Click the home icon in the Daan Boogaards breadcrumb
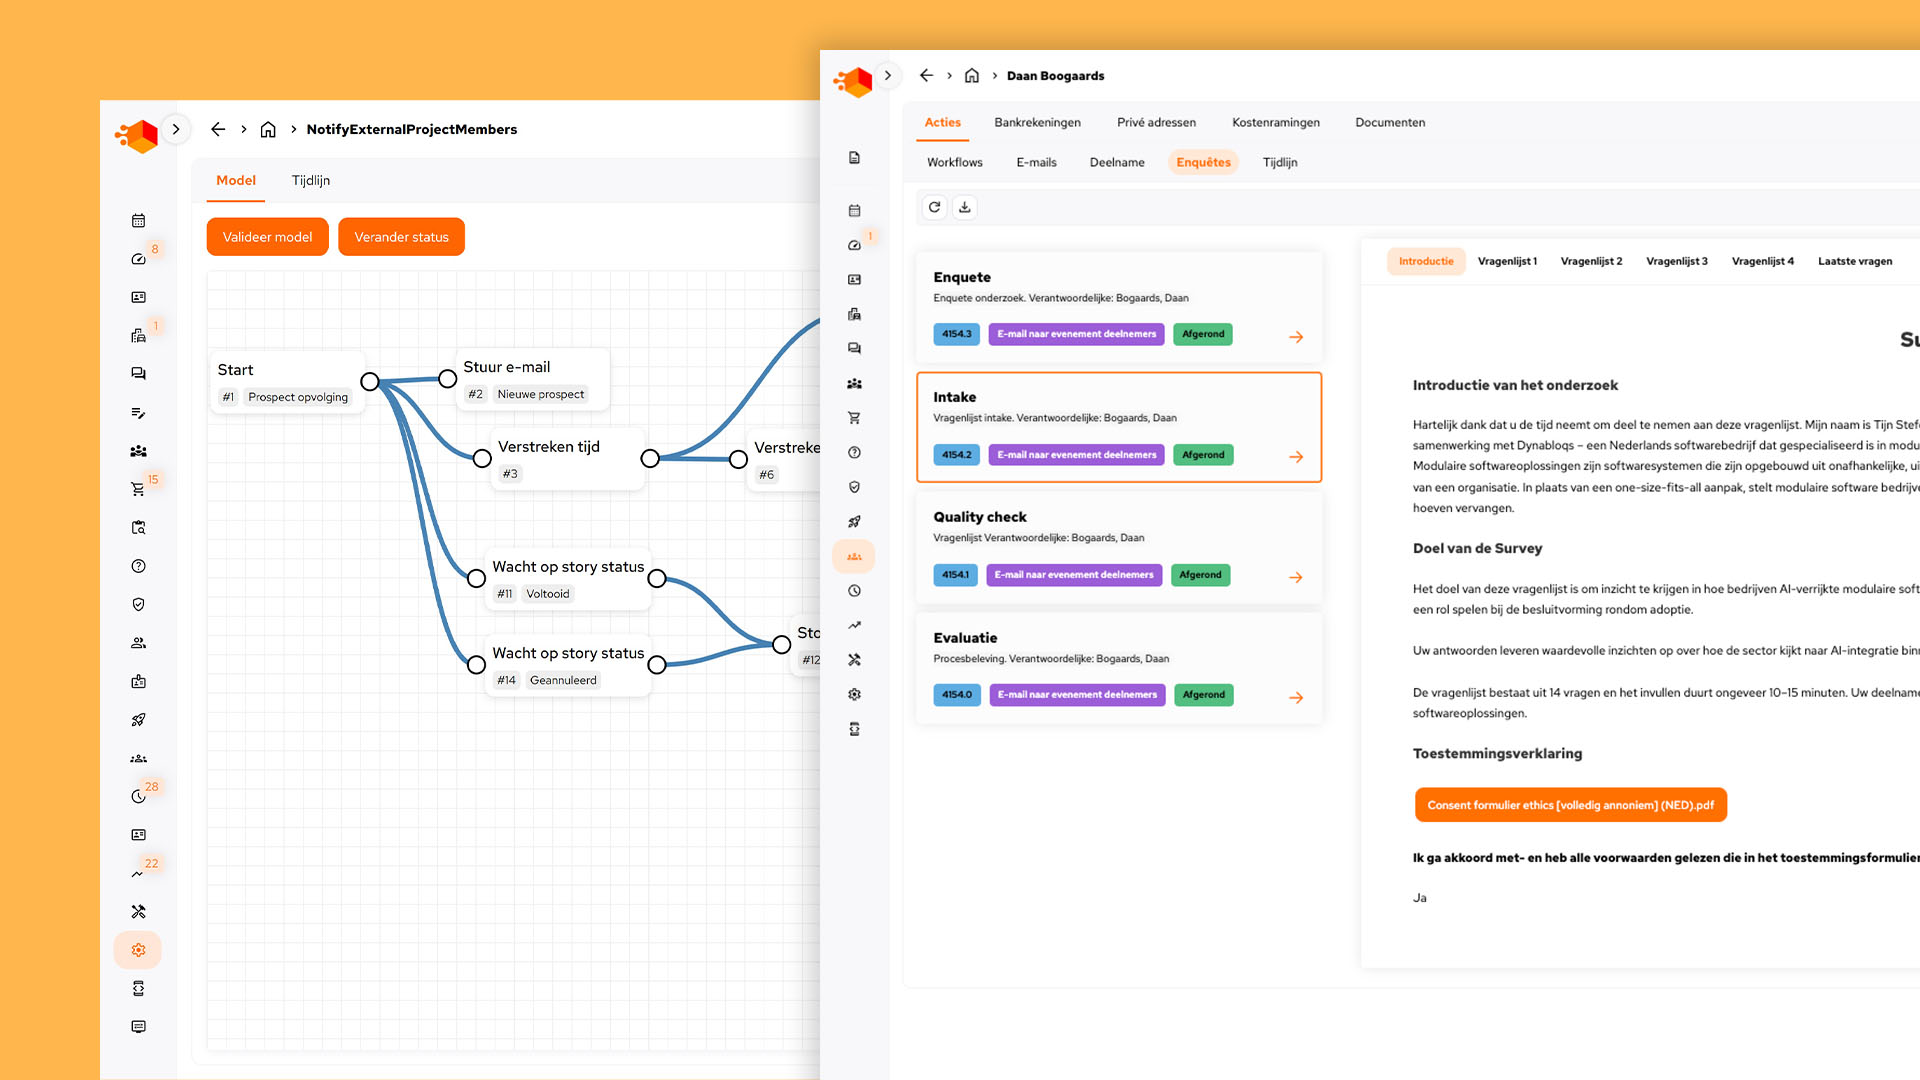1920x1080 pixels. (x=971, y=75)
